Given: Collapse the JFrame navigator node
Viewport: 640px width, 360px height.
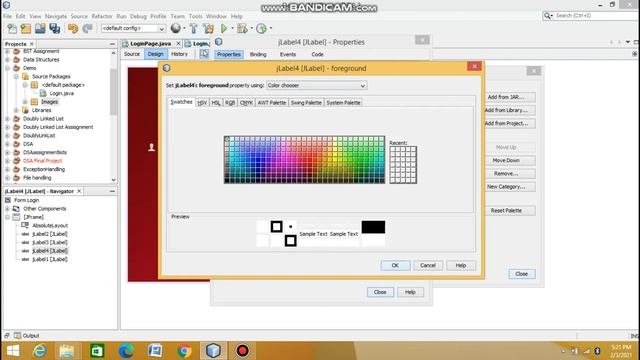Looking at the screenshot, I should point(7,217).
